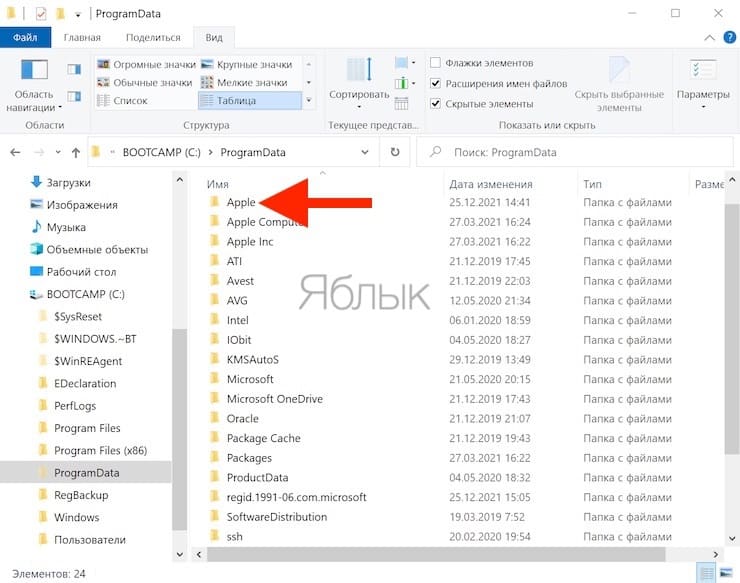Select the KMSAutoS folder
This screenshot has height=583, width=740.
252,360
